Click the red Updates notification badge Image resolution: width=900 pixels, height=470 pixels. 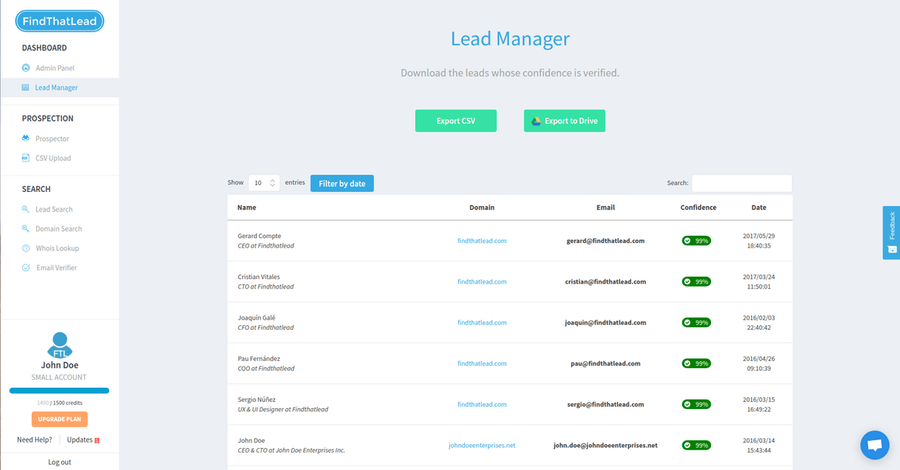97,441
